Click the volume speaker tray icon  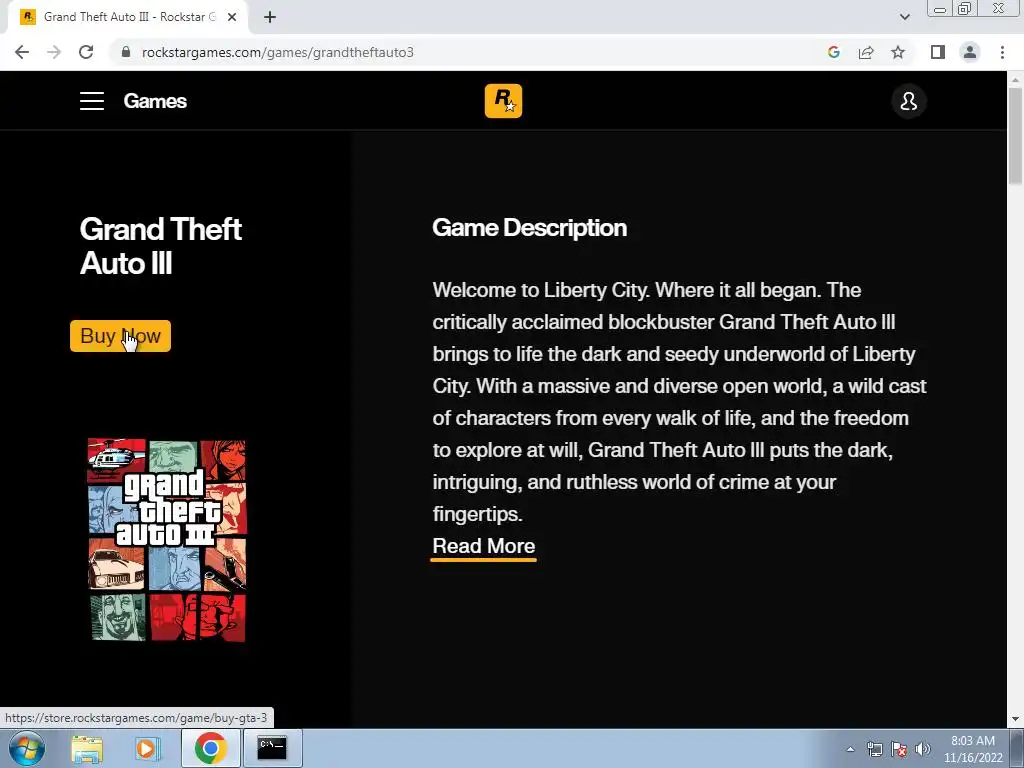click(923, 749)
